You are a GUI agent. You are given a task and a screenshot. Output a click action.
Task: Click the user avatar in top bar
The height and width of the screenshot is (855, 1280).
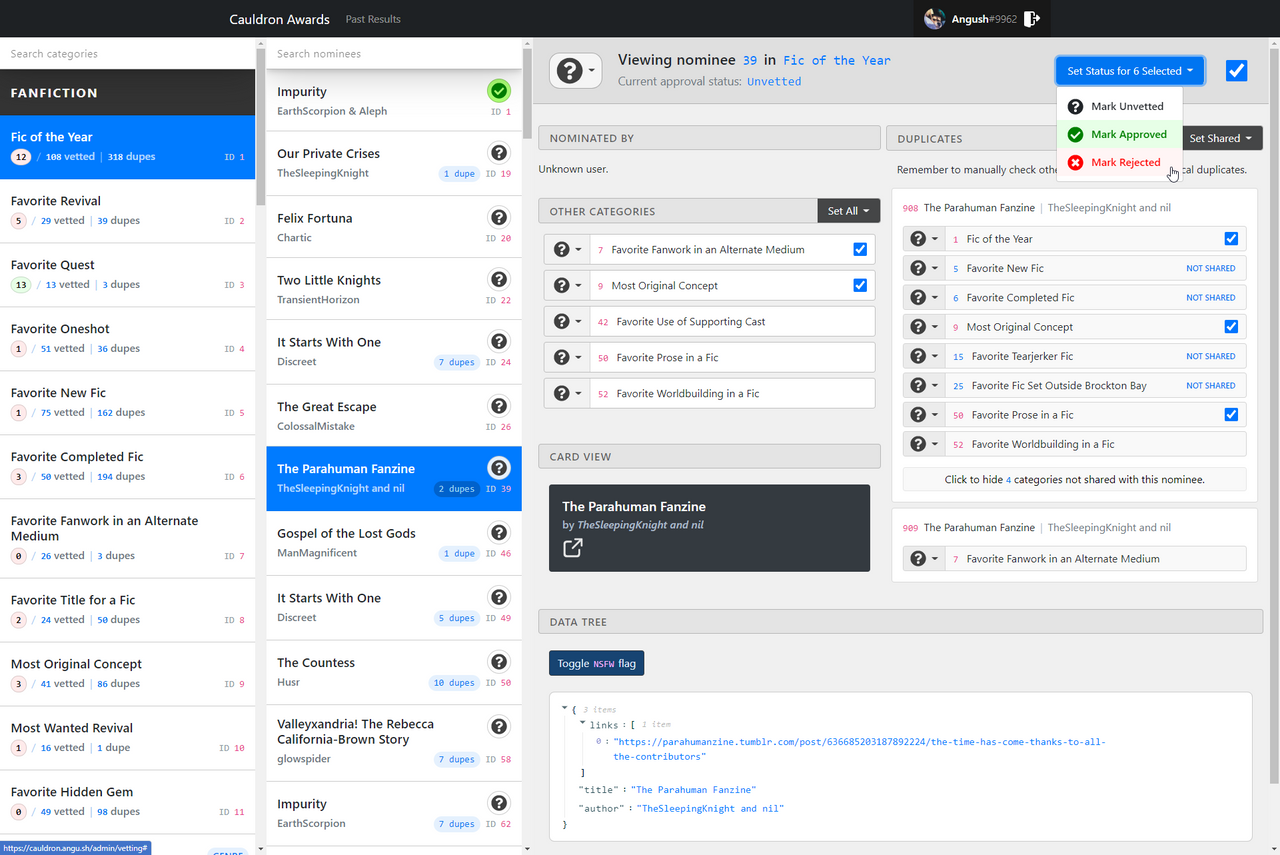click(x=935, y=19)
